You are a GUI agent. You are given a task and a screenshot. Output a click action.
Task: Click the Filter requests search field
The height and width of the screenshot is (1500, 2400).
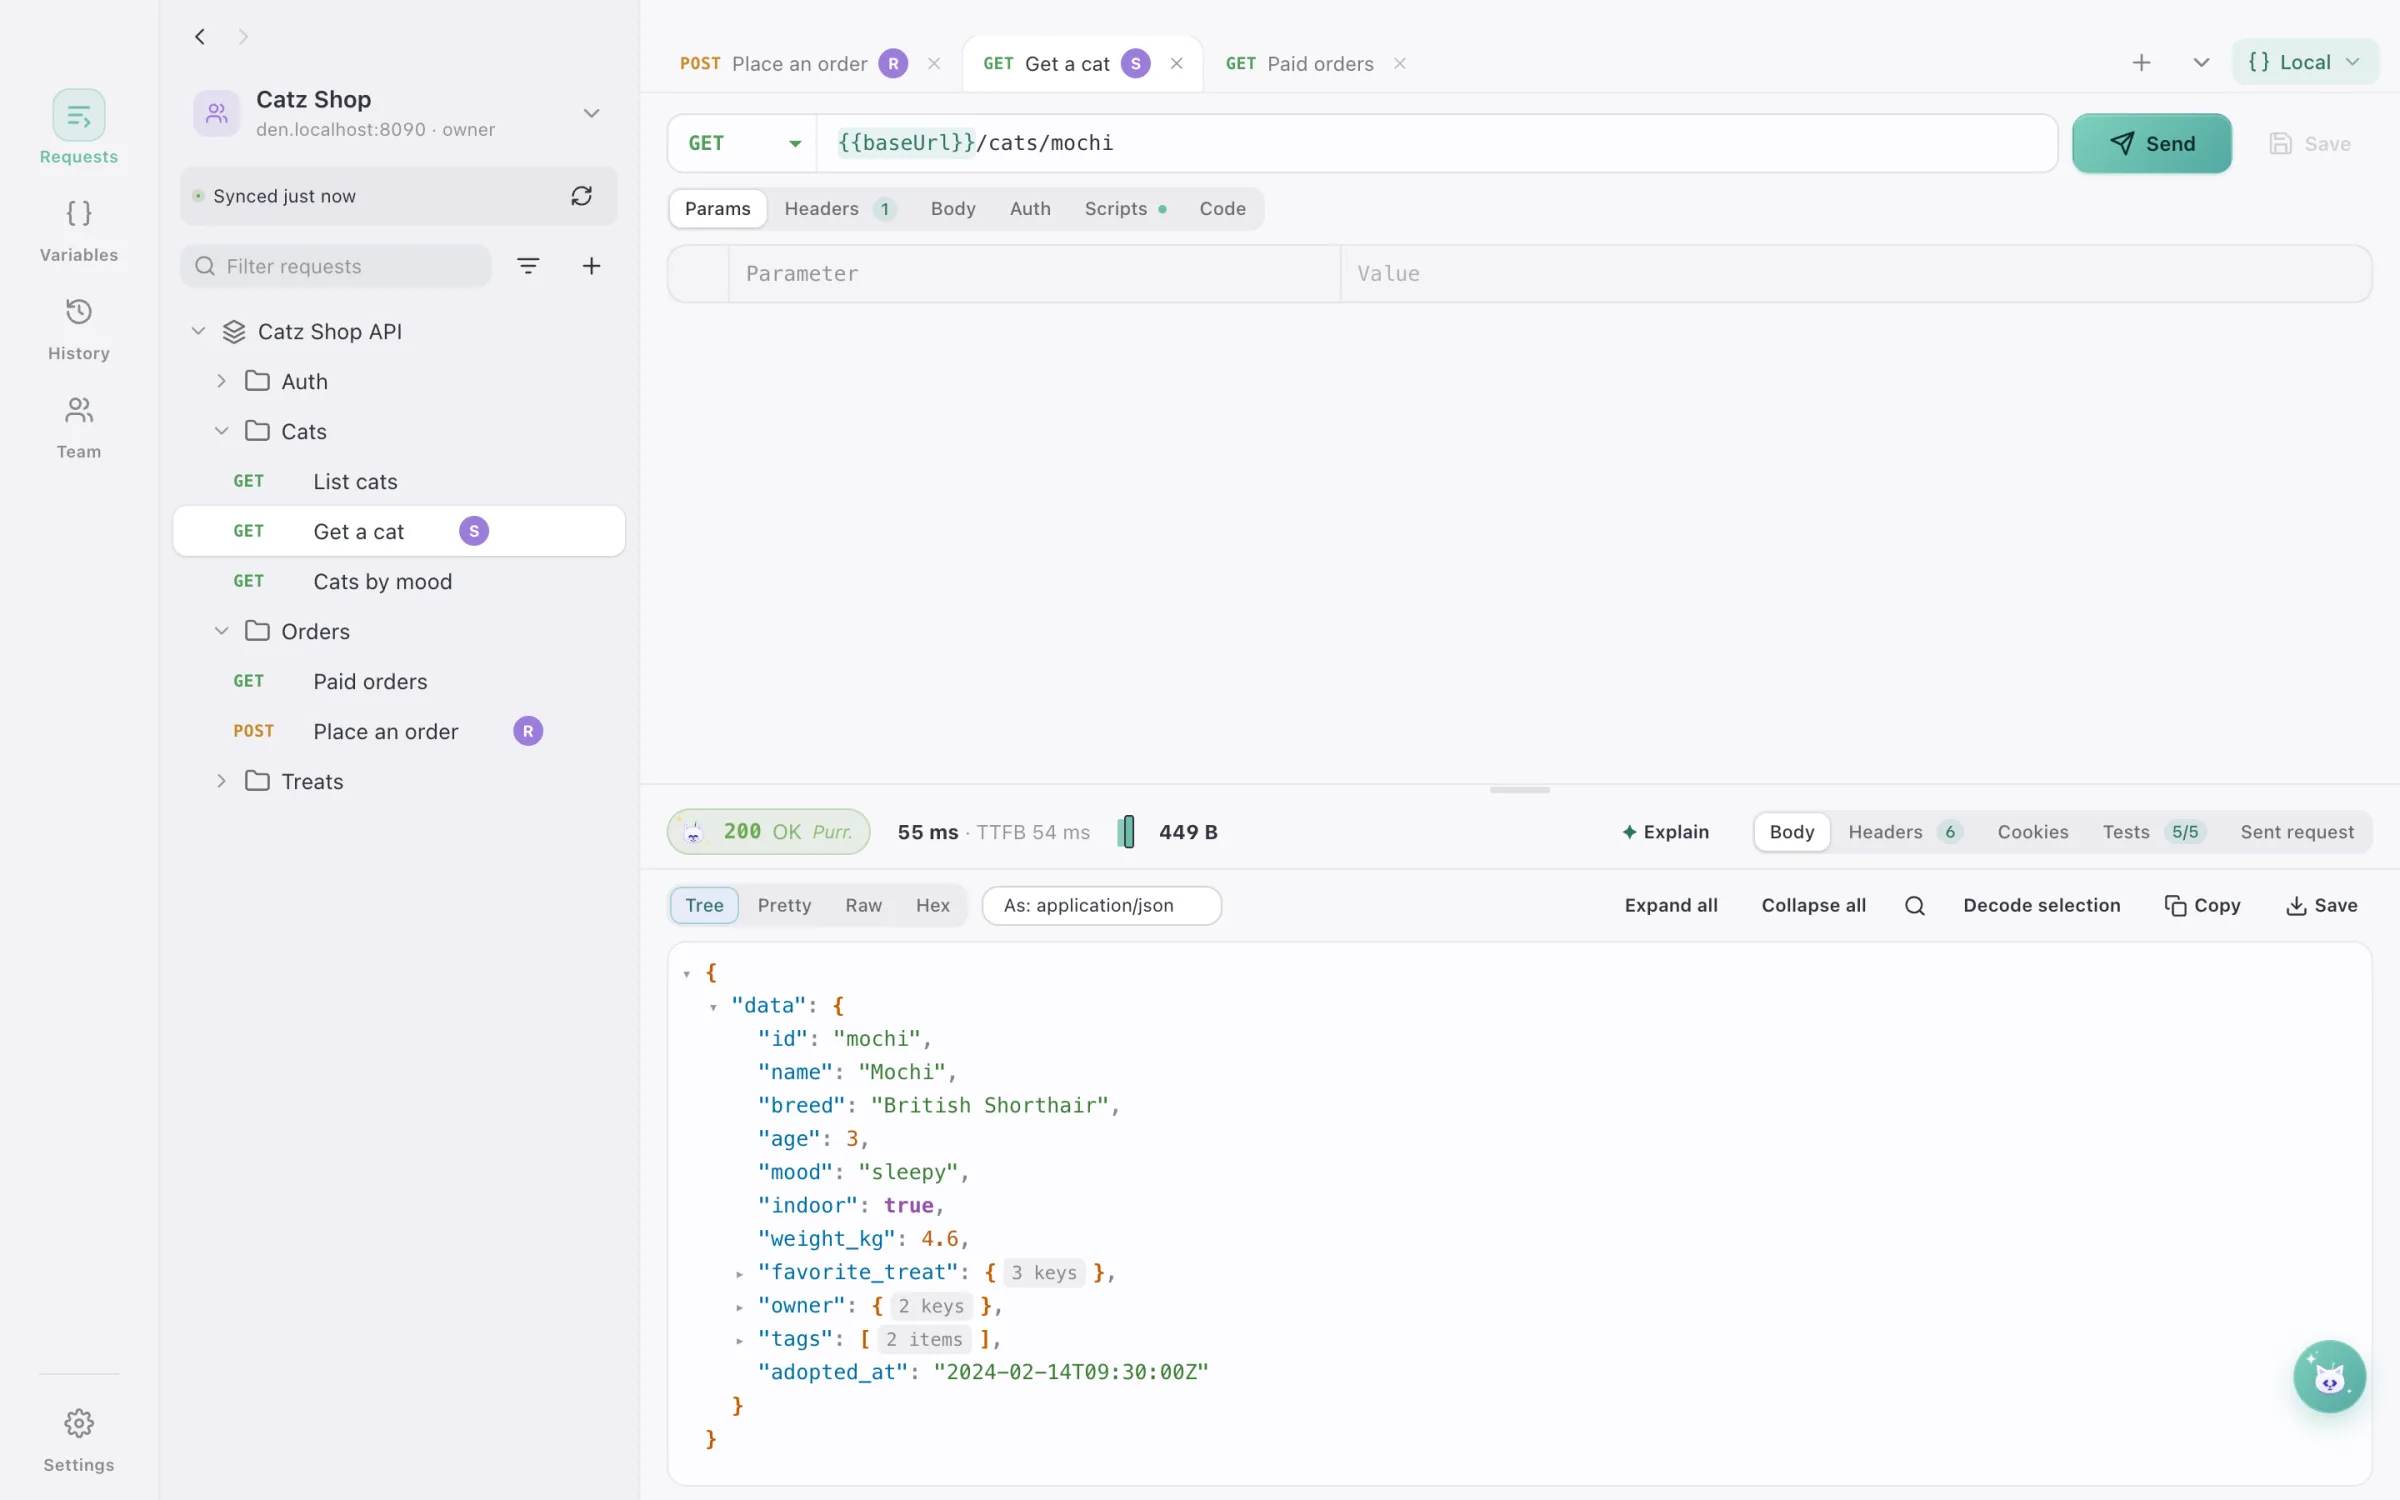[x=336, y=266]
